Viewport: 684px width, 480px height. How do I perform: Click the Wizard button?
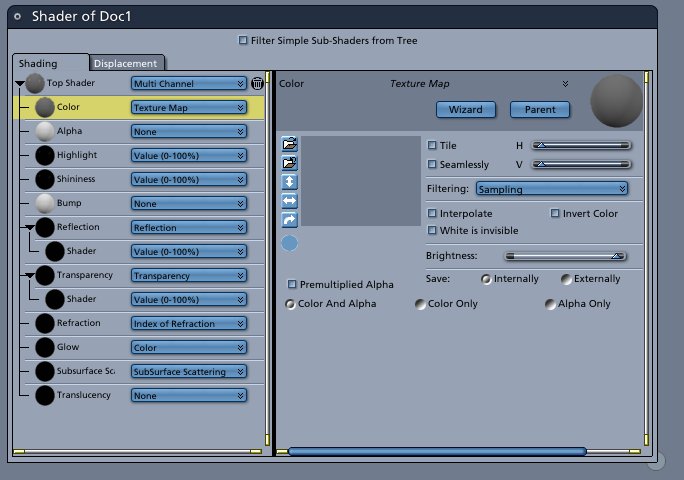click(x=466, y=109)
